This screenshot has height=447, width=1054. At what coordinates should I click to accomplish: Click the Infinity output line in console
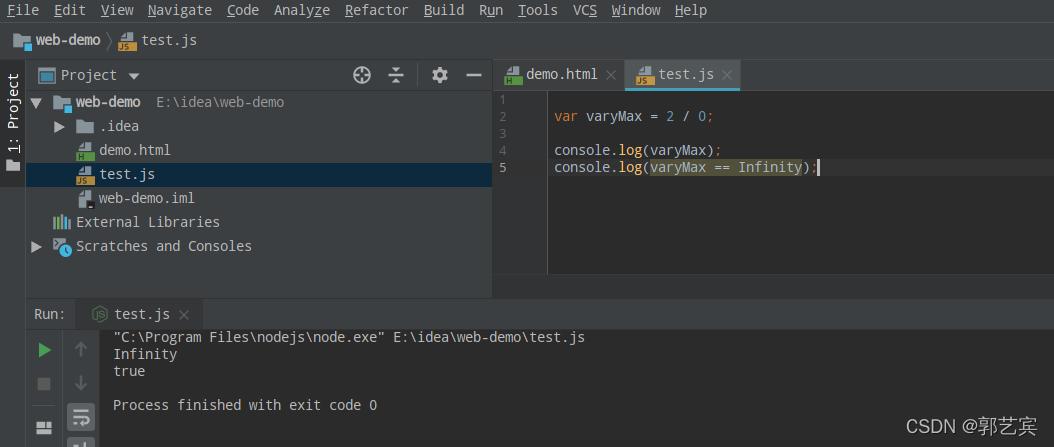[145, 354]
